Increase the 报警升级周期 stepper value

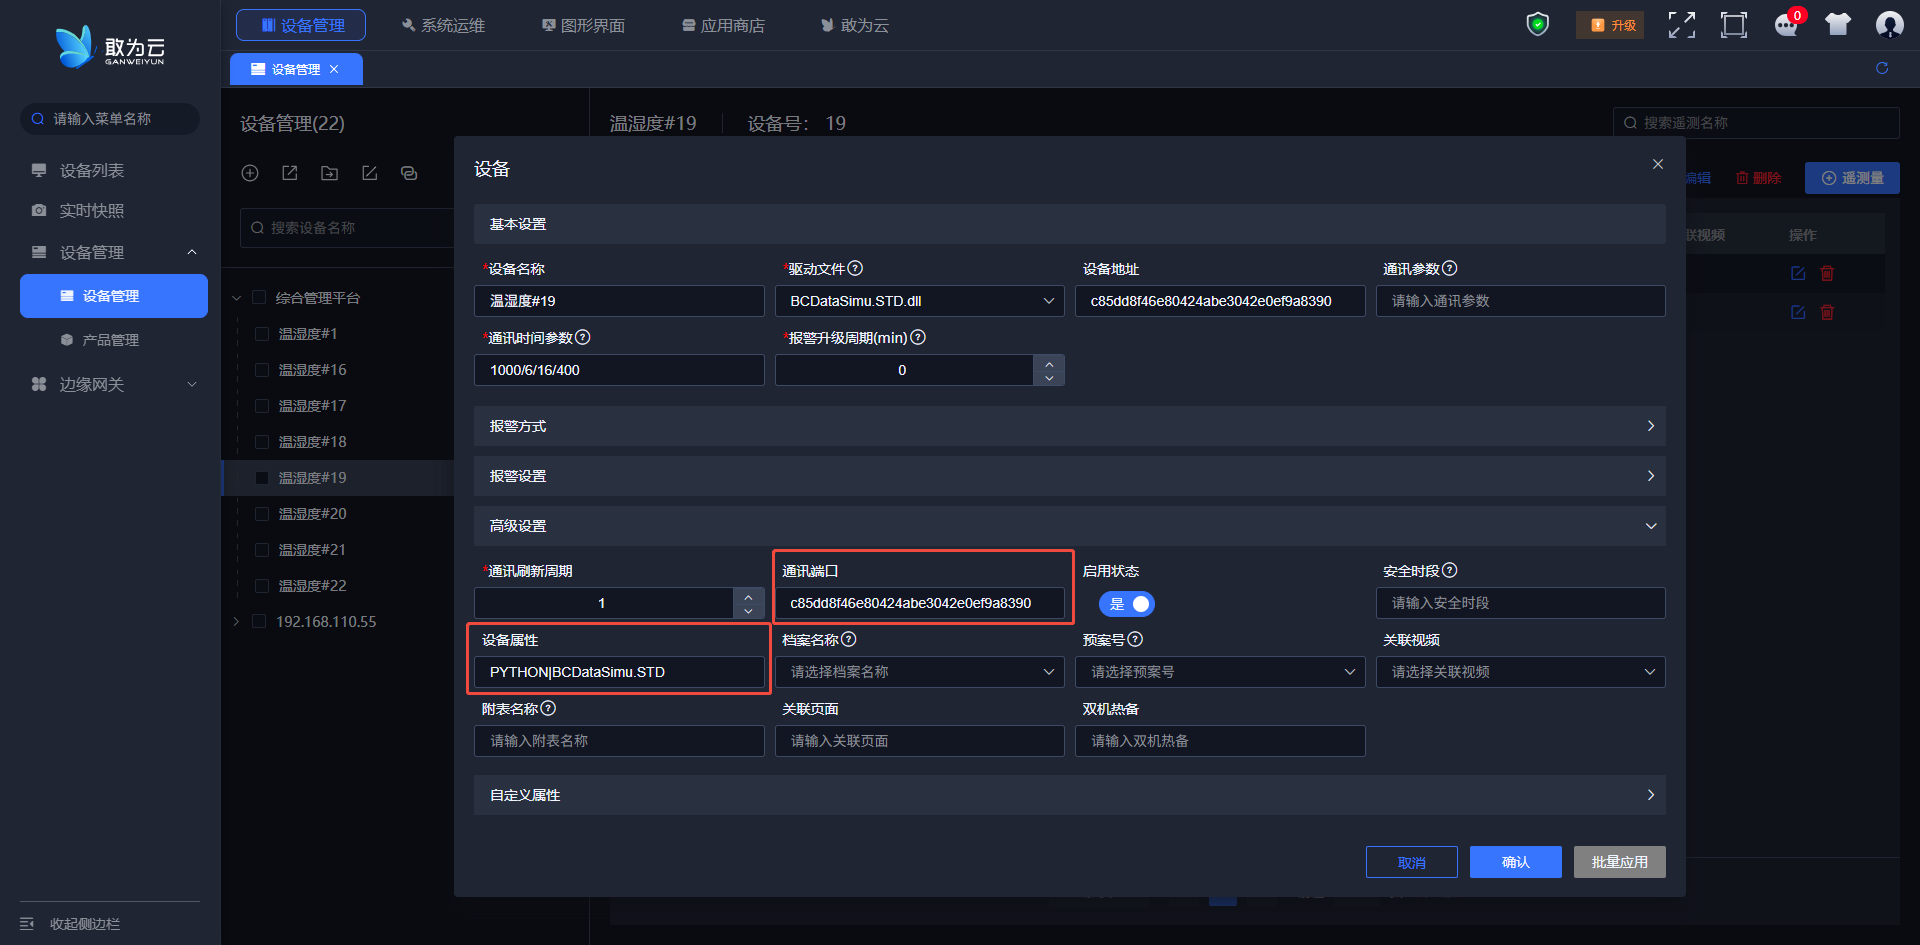(1049, 363)
